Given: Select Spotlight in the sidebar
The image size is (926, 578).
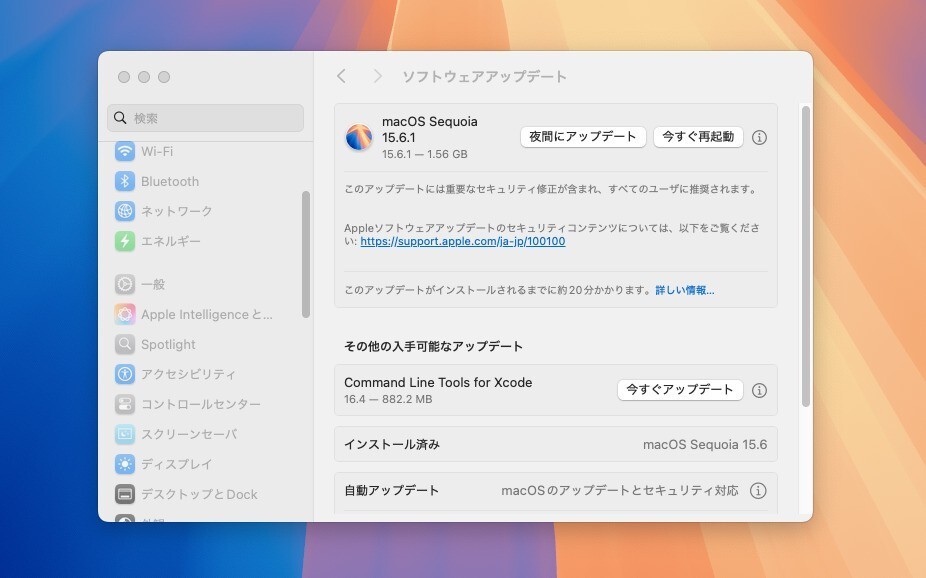Looking at the screenshot, I should coord(168,344).
